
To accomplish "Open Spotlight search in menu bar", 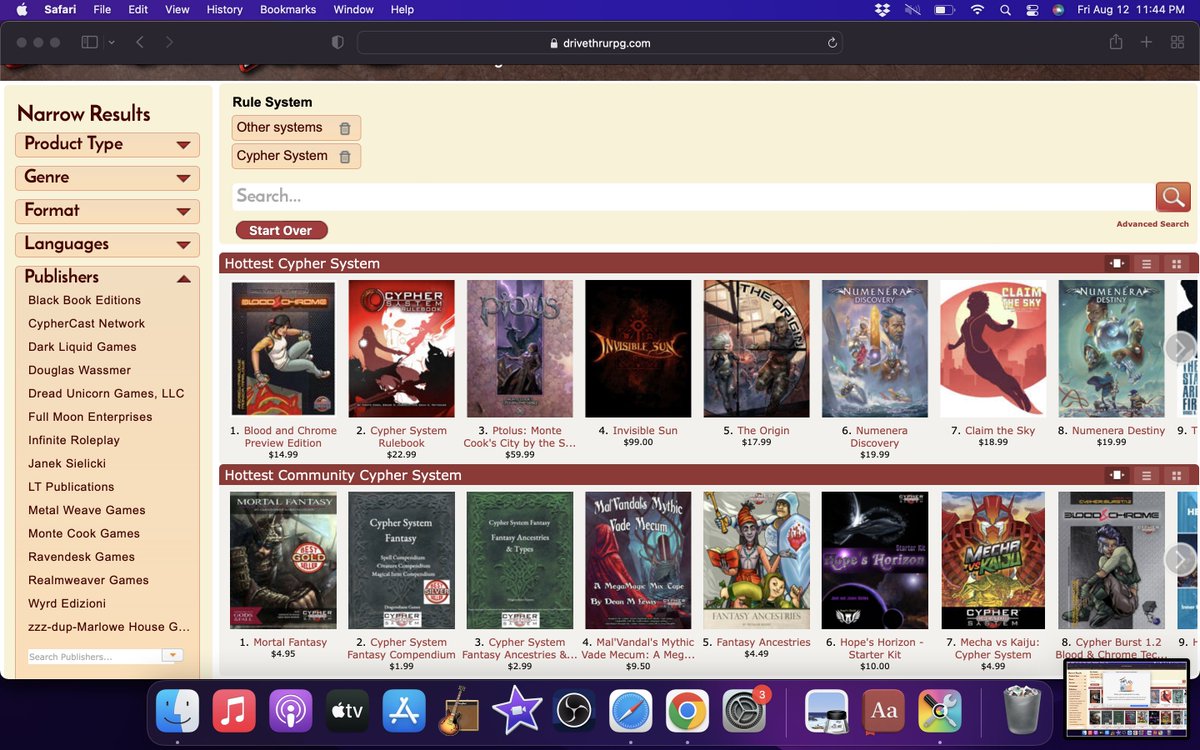I will [1005, 10].
